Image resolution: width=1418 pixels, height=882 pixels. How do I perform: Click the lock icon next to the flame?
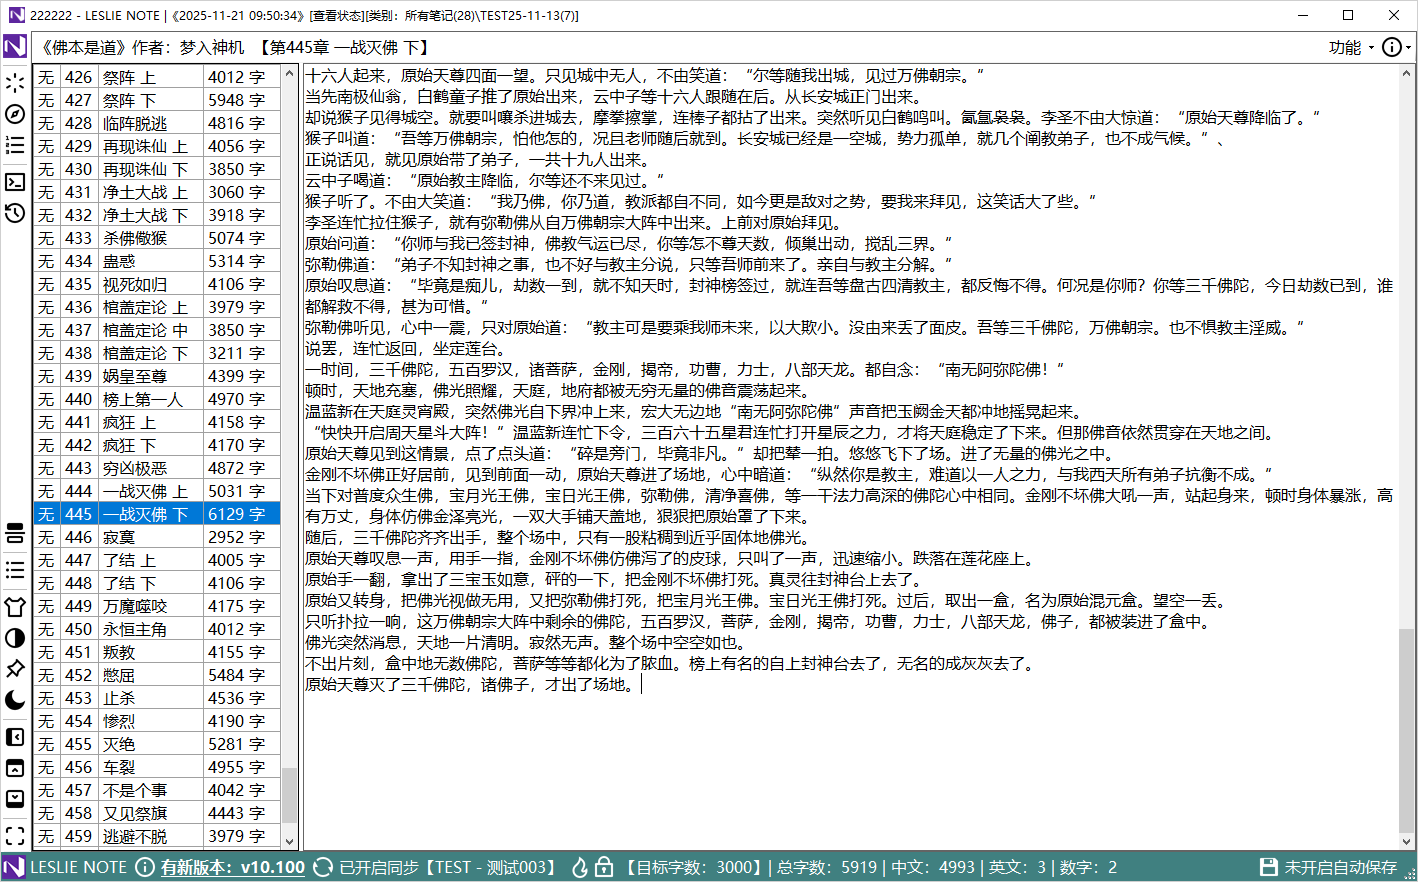coord(604,867)
